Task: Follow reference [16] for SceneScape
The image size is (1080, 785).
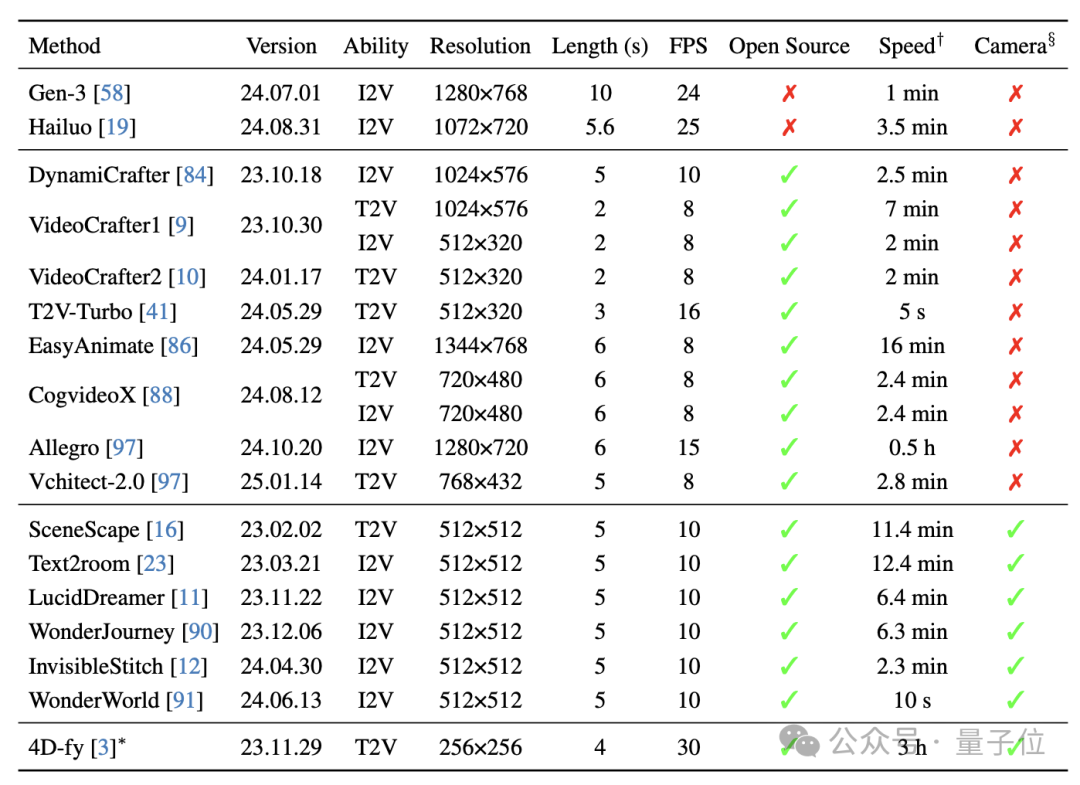Action: point(165,529)
